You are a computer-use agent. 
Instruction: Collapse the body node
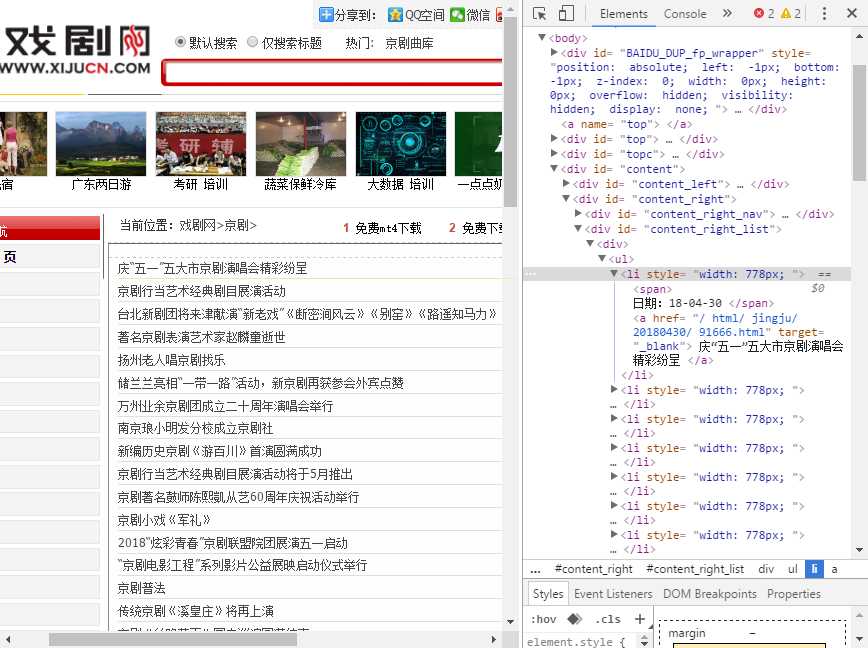click(542, 37)
